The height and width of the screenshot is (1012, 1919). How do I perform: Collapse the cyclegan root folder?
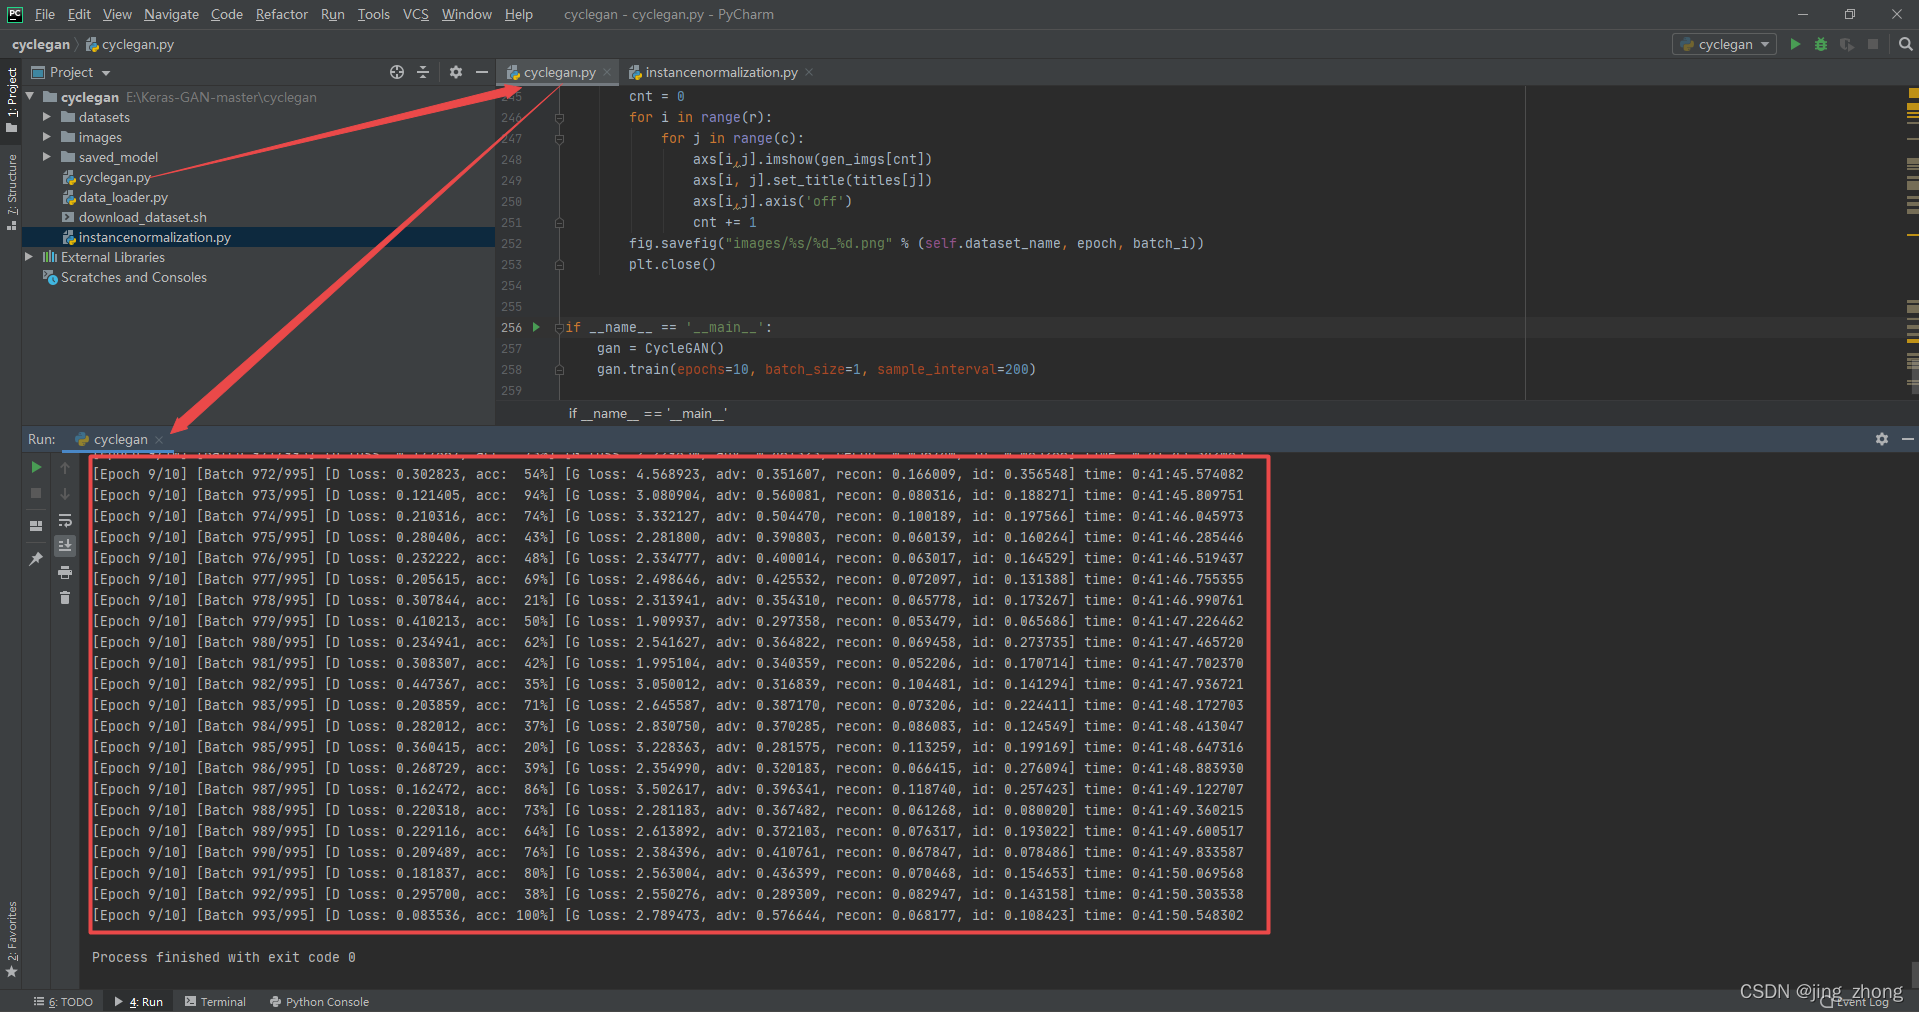coord(30,97)
